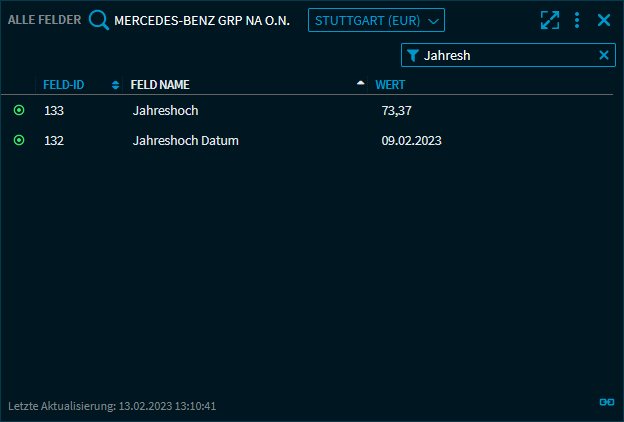Select the Jahreshoch row

(165, 111)
